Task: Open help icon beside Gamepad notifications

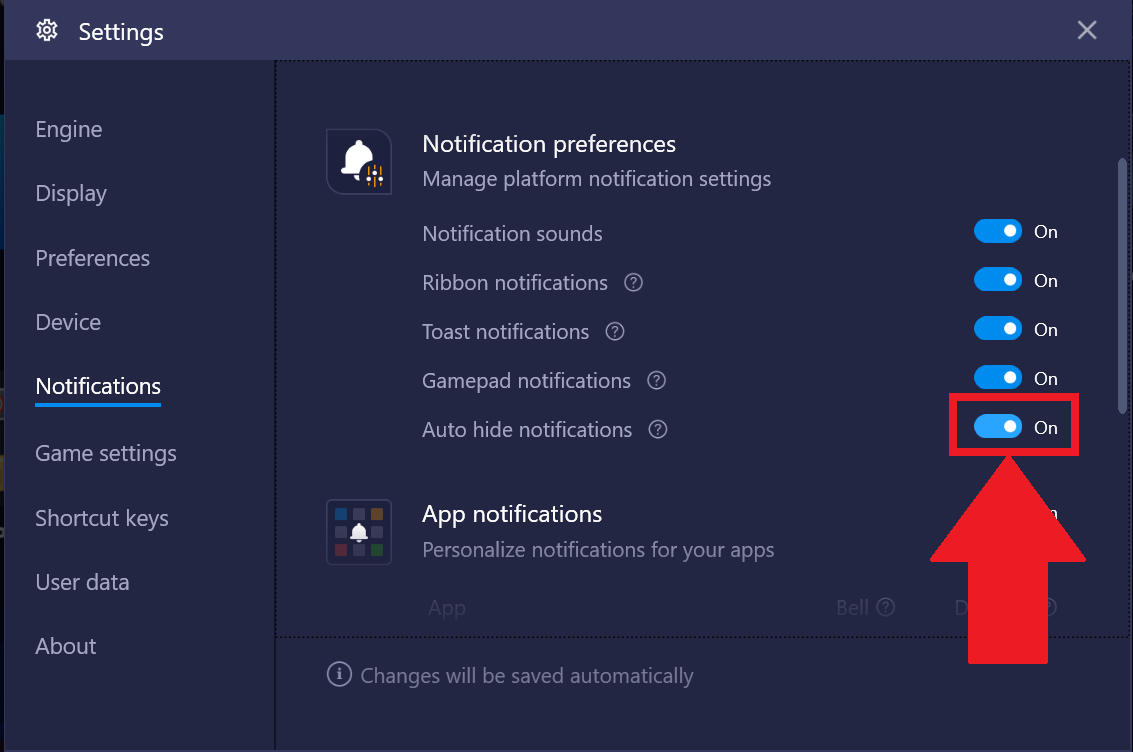Action: [x=656, y=381]
